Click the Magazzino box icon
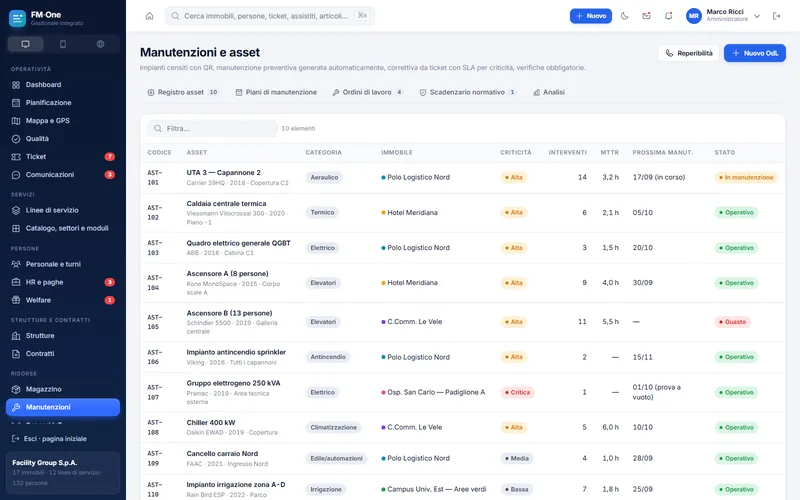Screen dimensions: 800x500 click(16, 389)
